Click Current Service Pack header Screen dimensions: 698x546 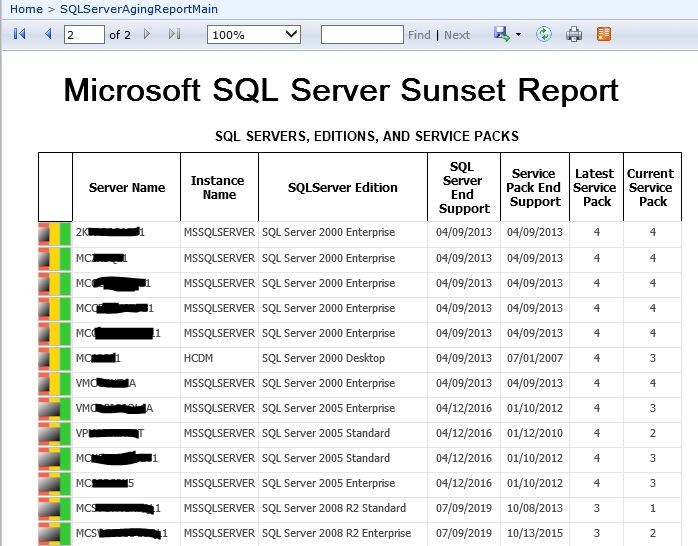coord(652,187)
